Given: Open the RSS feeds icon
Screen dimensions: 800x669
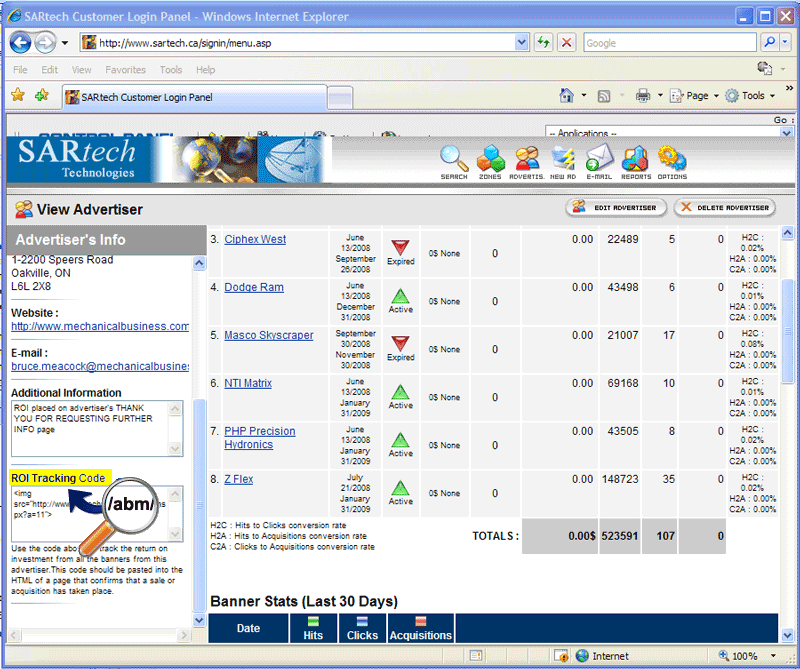Looking at the screenshot, I should [x=604, y=96].
